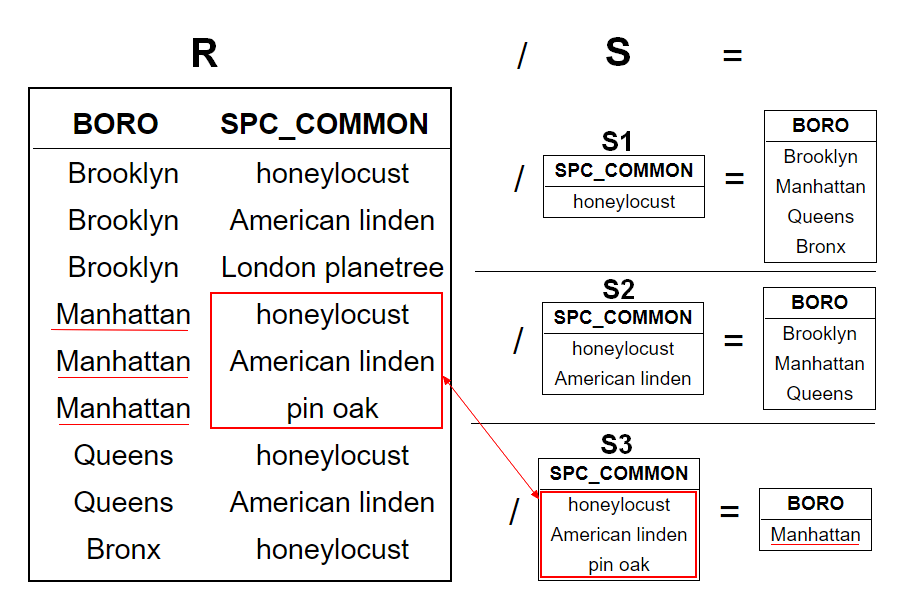906x605 pixels.
Task: Click pin oak inside table R's red box
Action: [332, 409]
